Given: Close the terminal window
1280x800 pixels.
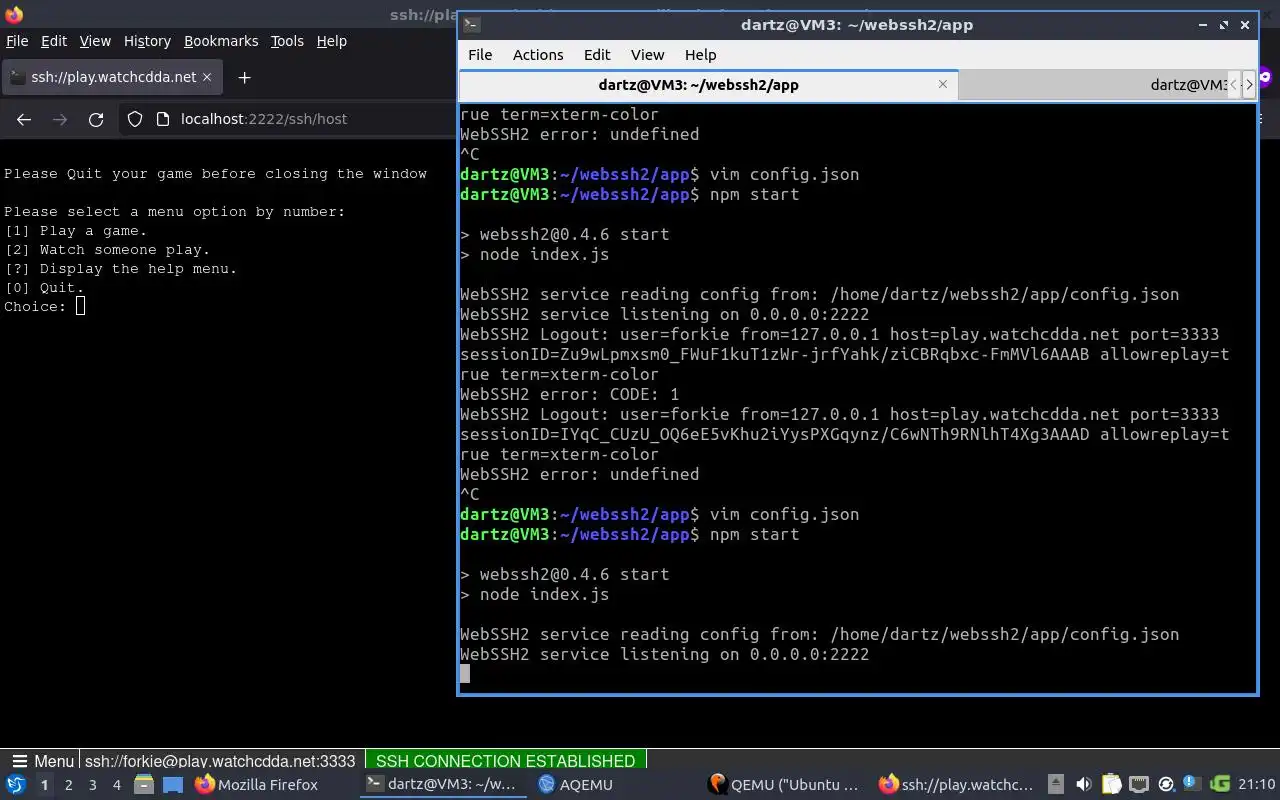Looking at the screenshot, I should 1245,25.
